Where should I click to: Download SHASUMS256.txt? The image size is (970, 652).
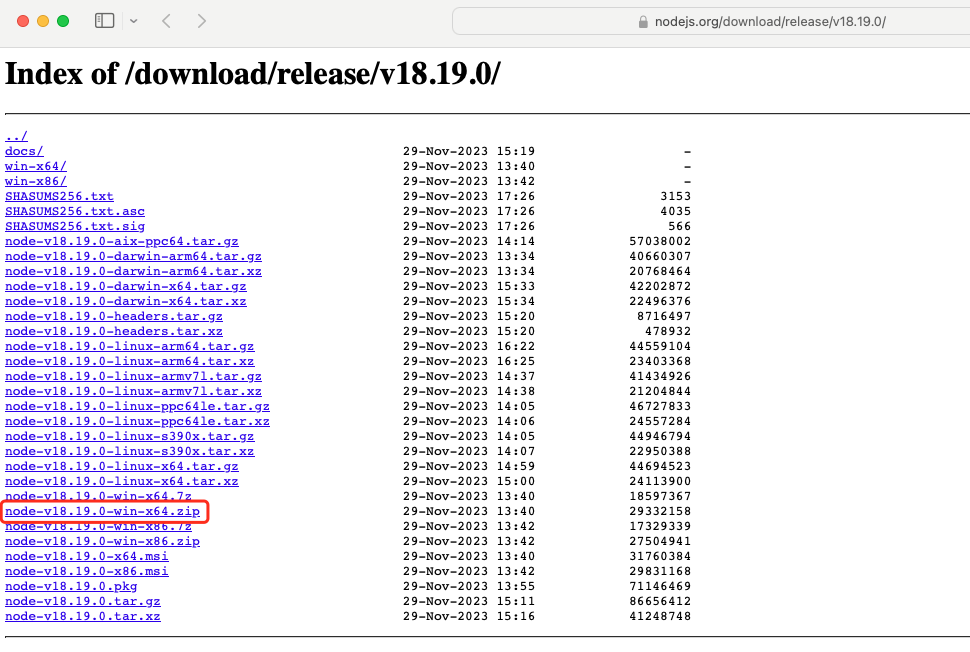pyautogui.click(x=58, y=196)
